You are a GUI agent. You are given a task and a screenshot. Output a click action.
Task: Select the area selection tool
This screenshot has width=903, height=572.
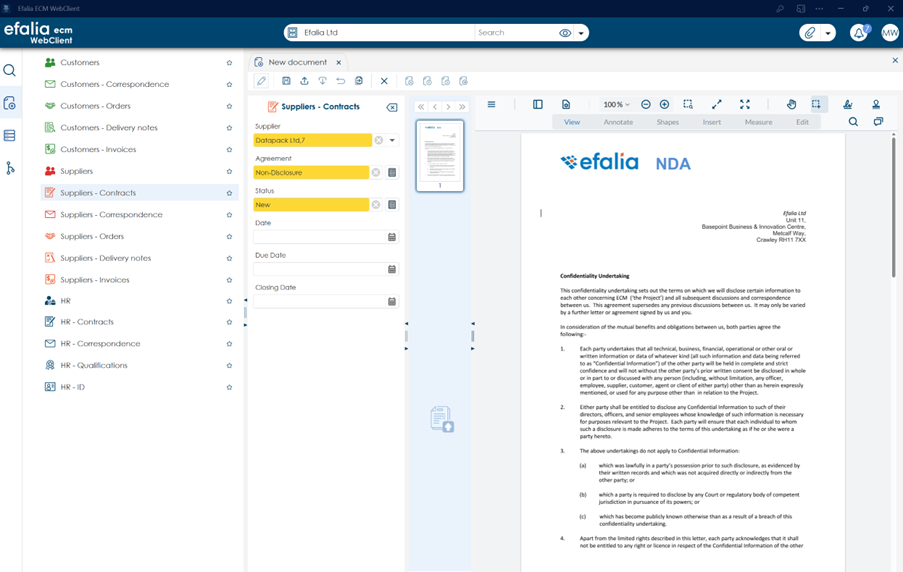816,104
